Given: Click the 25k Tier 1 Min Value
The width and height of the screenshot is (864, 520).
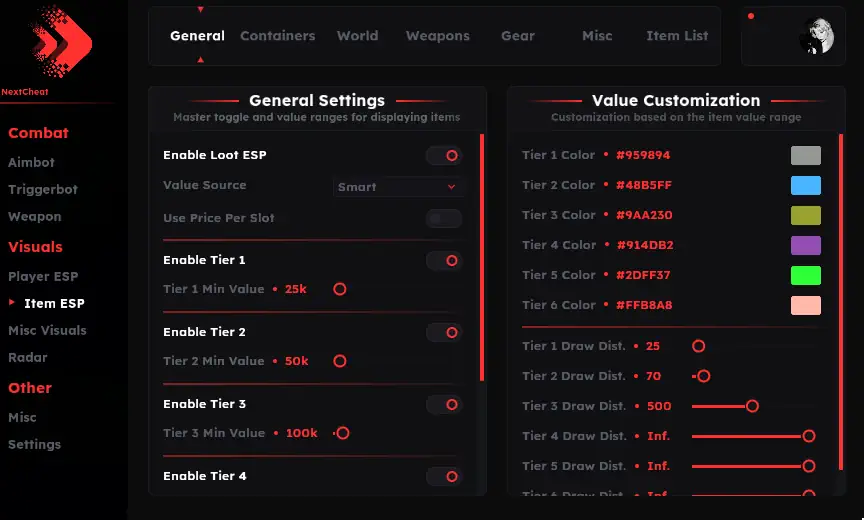Looking at the screenshot, I should coord(295,289).
